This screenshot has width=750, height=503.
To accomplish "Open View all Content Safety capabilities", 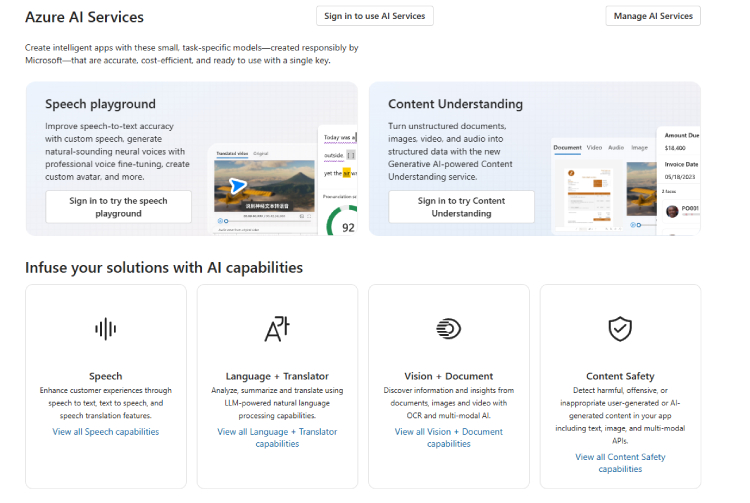I will [620, 463].
